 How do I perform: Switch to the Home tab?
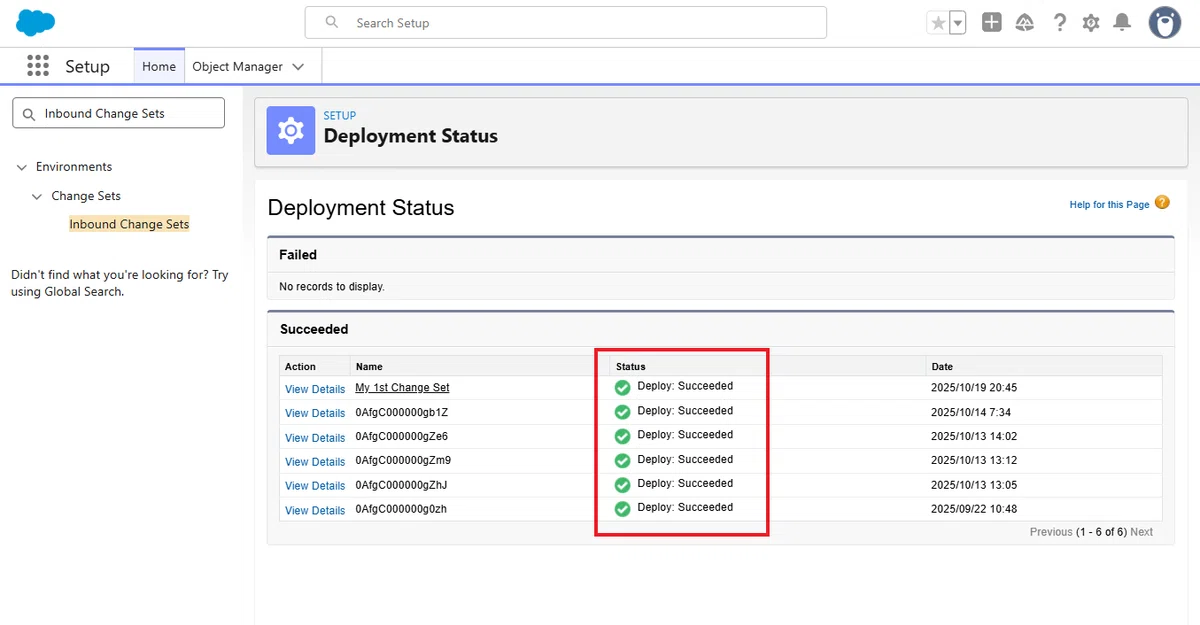pos(159,67)
